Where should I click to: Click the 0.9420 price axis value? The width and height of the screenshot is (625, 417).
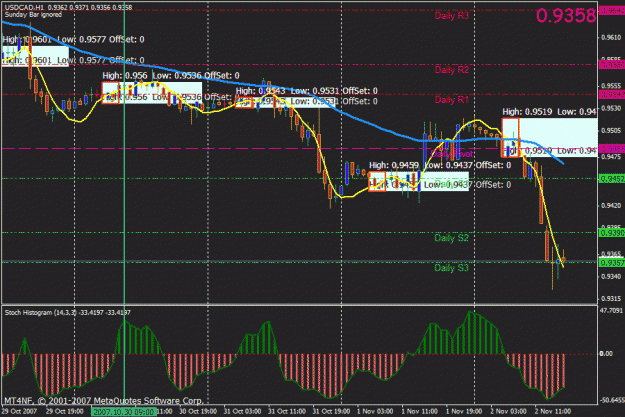(x=611, y=206)
